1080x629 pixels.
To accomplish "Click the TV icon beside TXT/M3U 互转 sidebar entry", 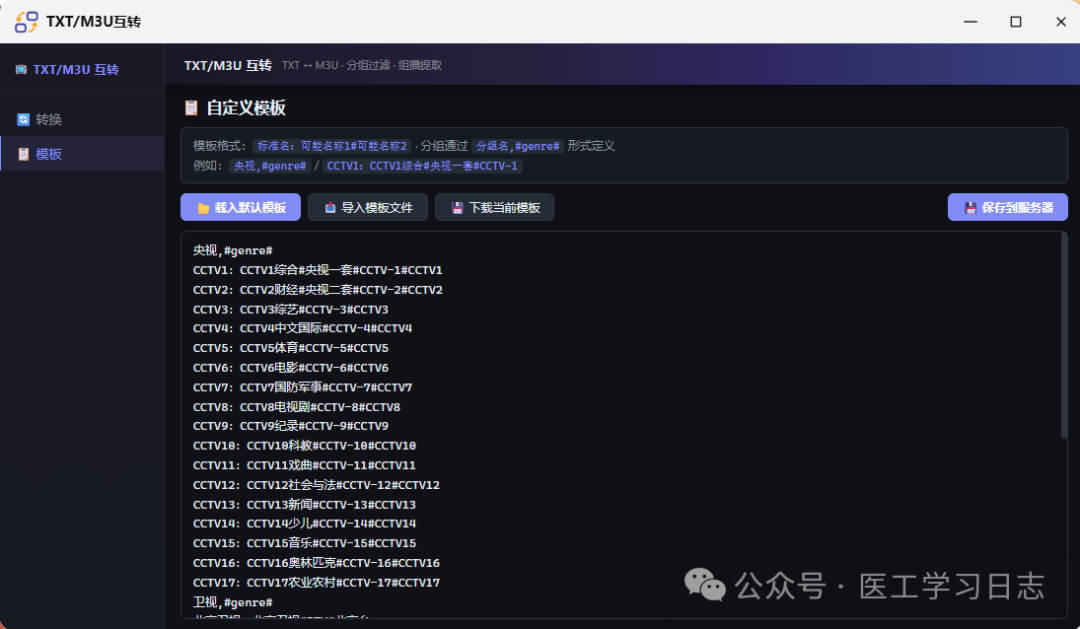I will 20,69.
